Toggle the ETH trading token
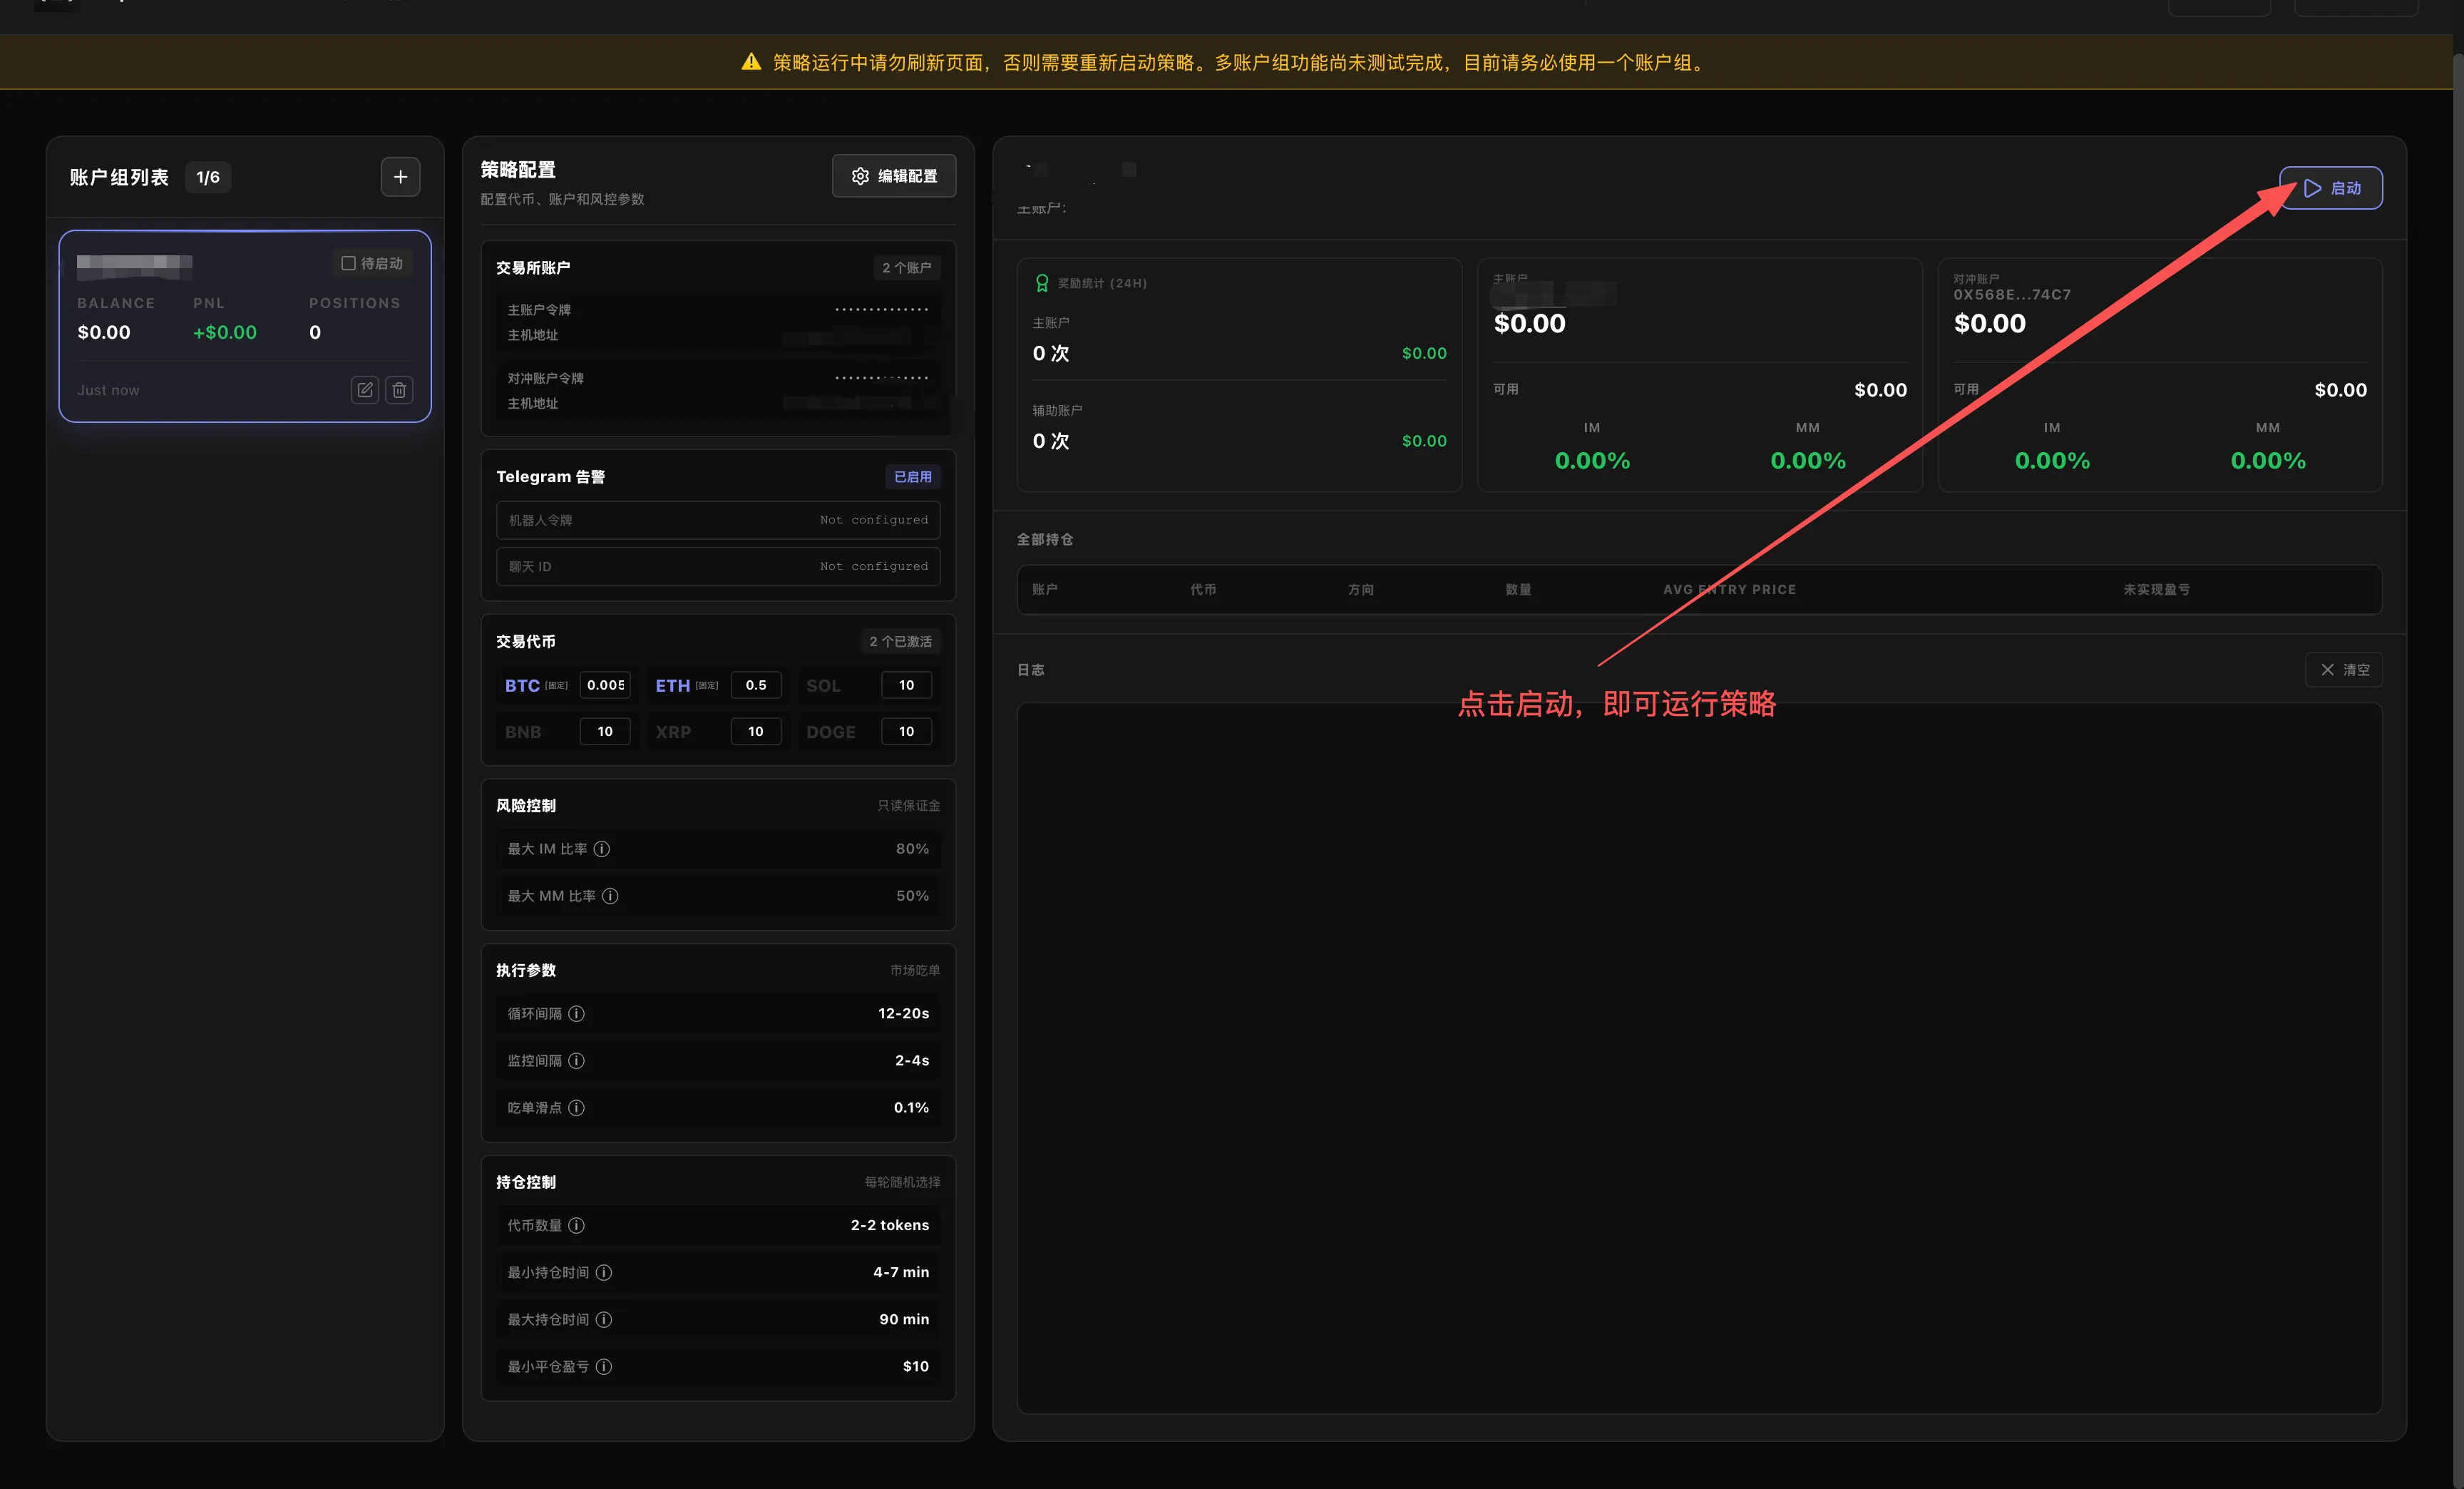 673,686
